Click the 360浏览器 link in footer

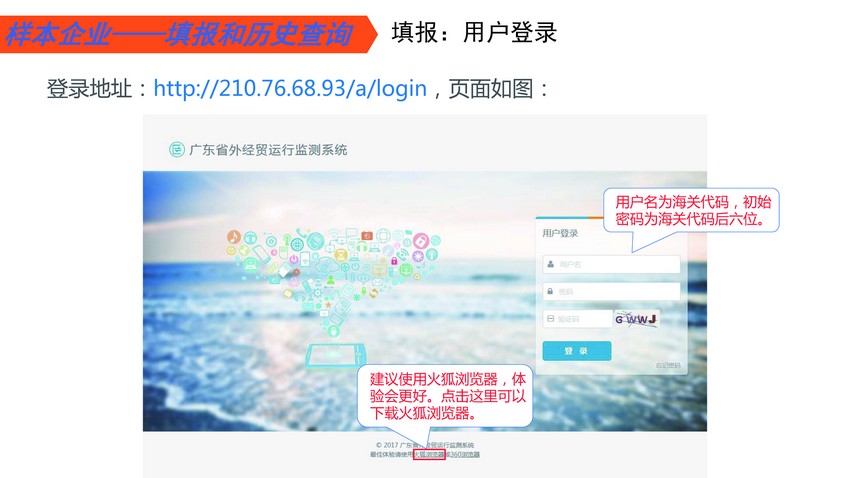(x=465, y=454)
